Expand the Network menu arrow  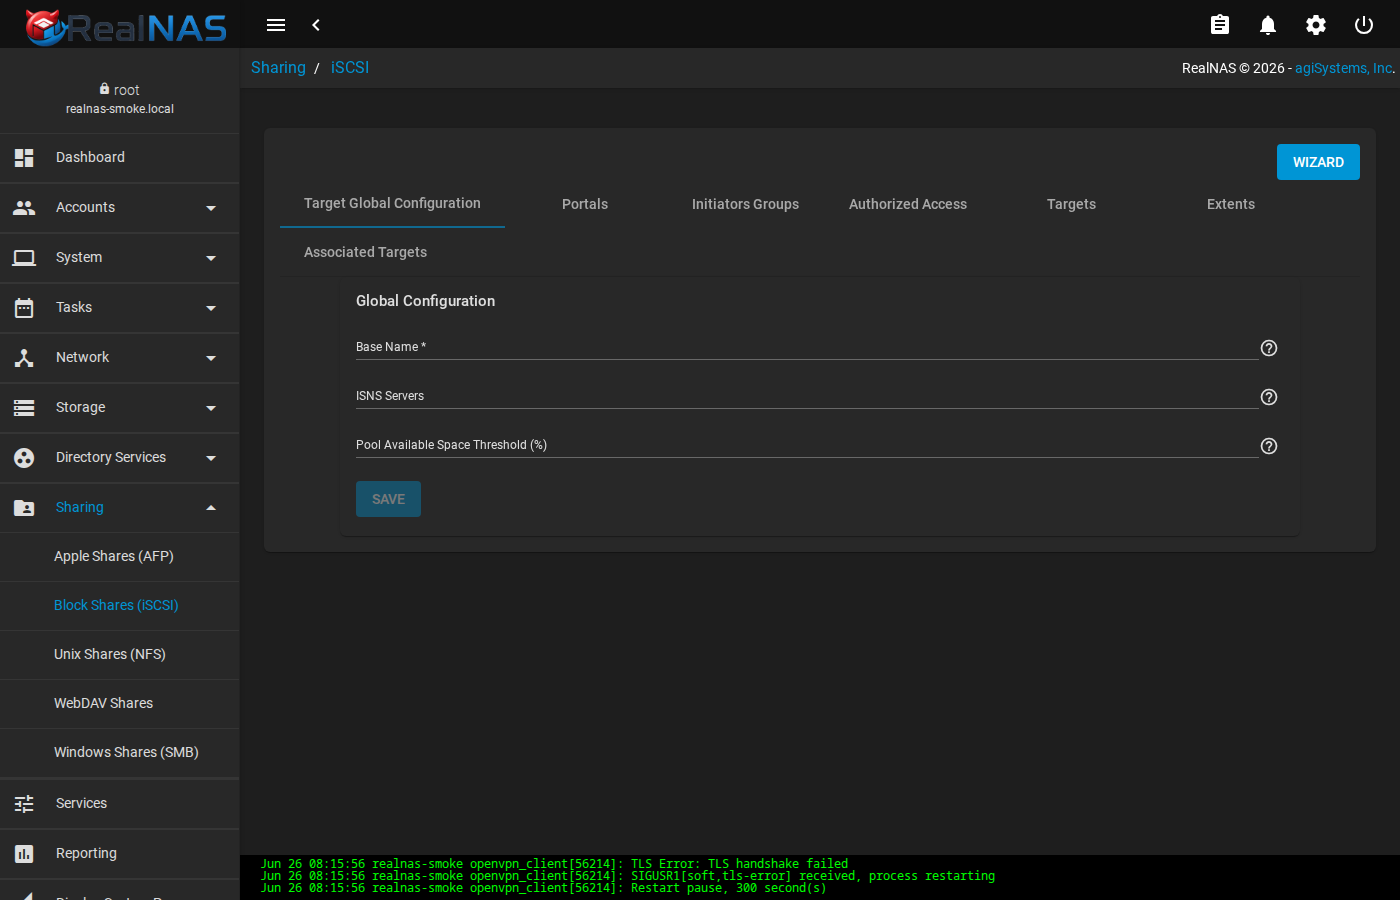point(211,358)
